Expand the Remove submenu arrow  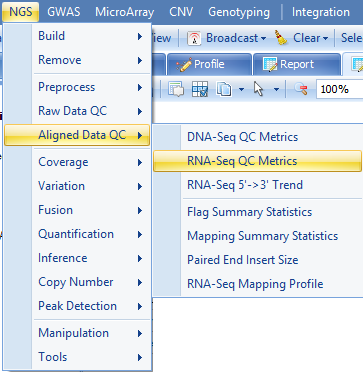click(x=140, y=60)
